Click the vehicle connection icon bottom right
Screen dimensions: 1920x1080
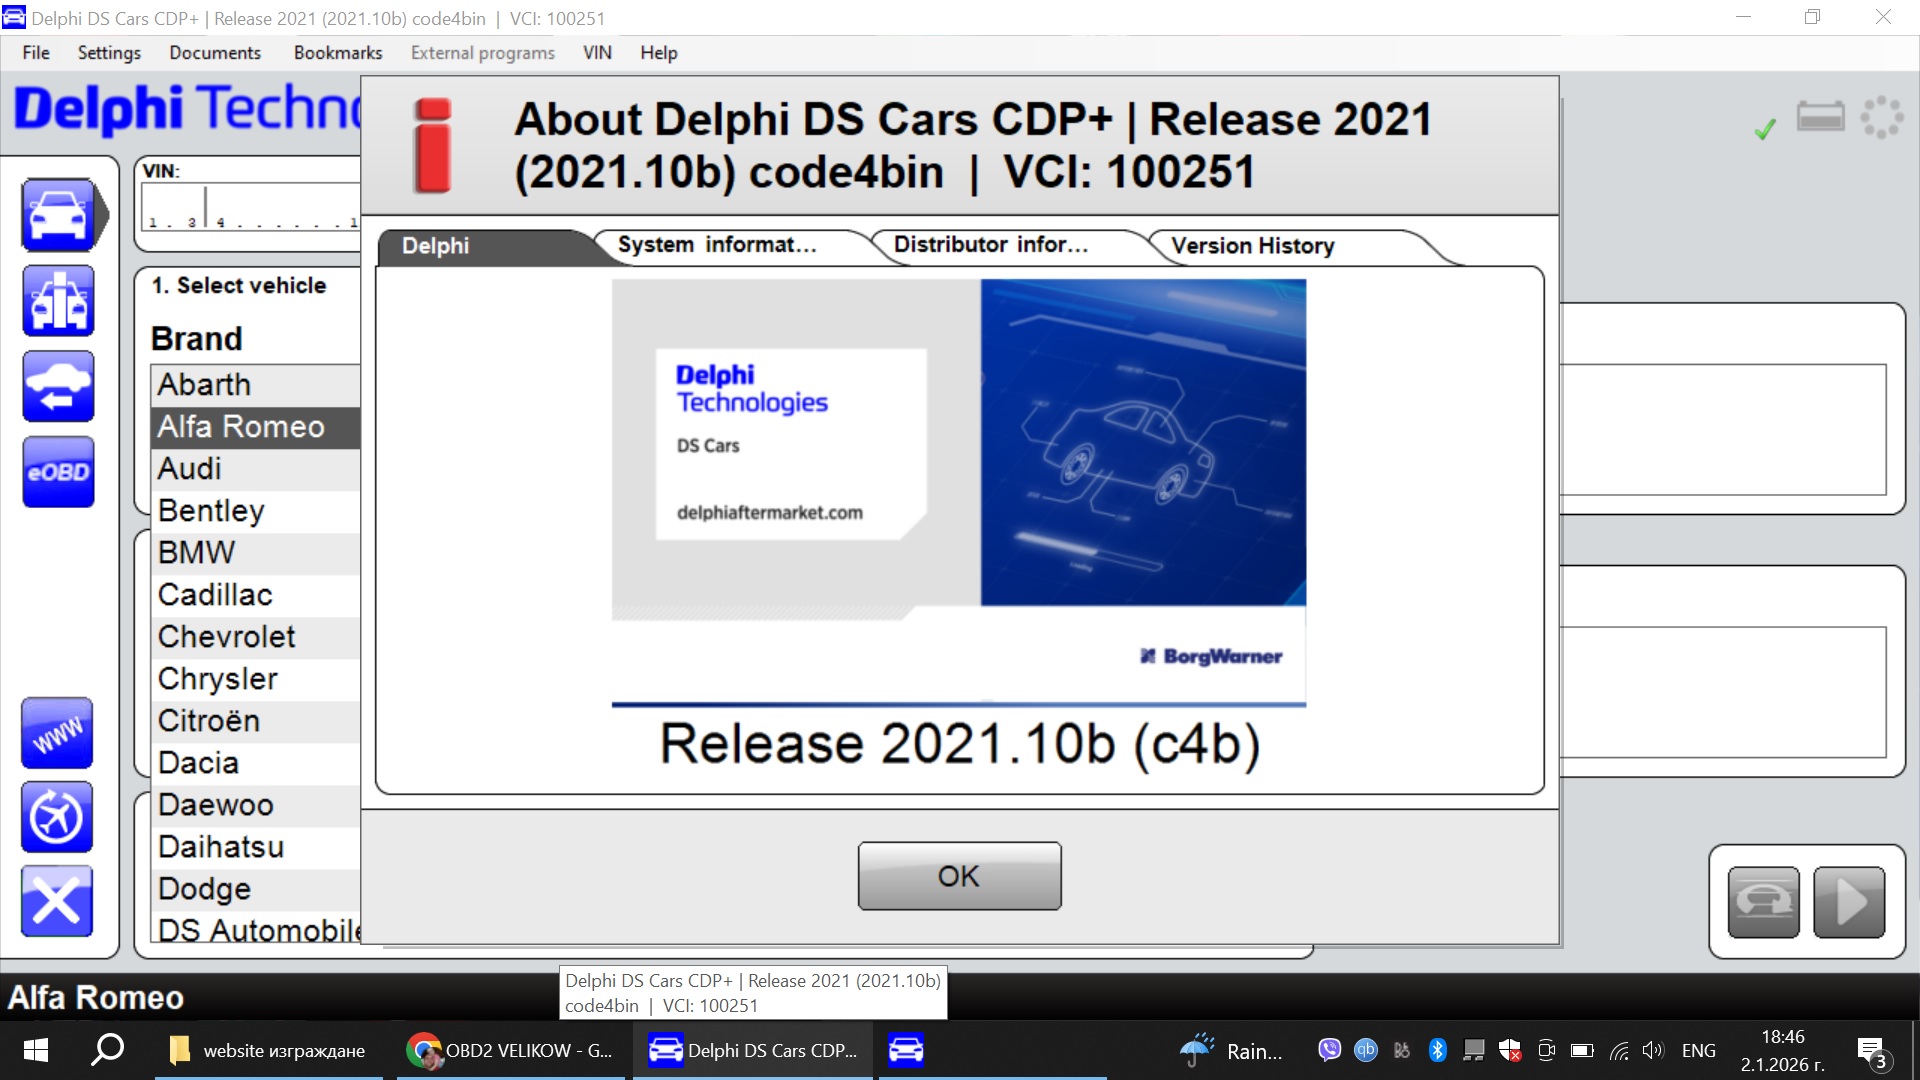coord(1764,901)
